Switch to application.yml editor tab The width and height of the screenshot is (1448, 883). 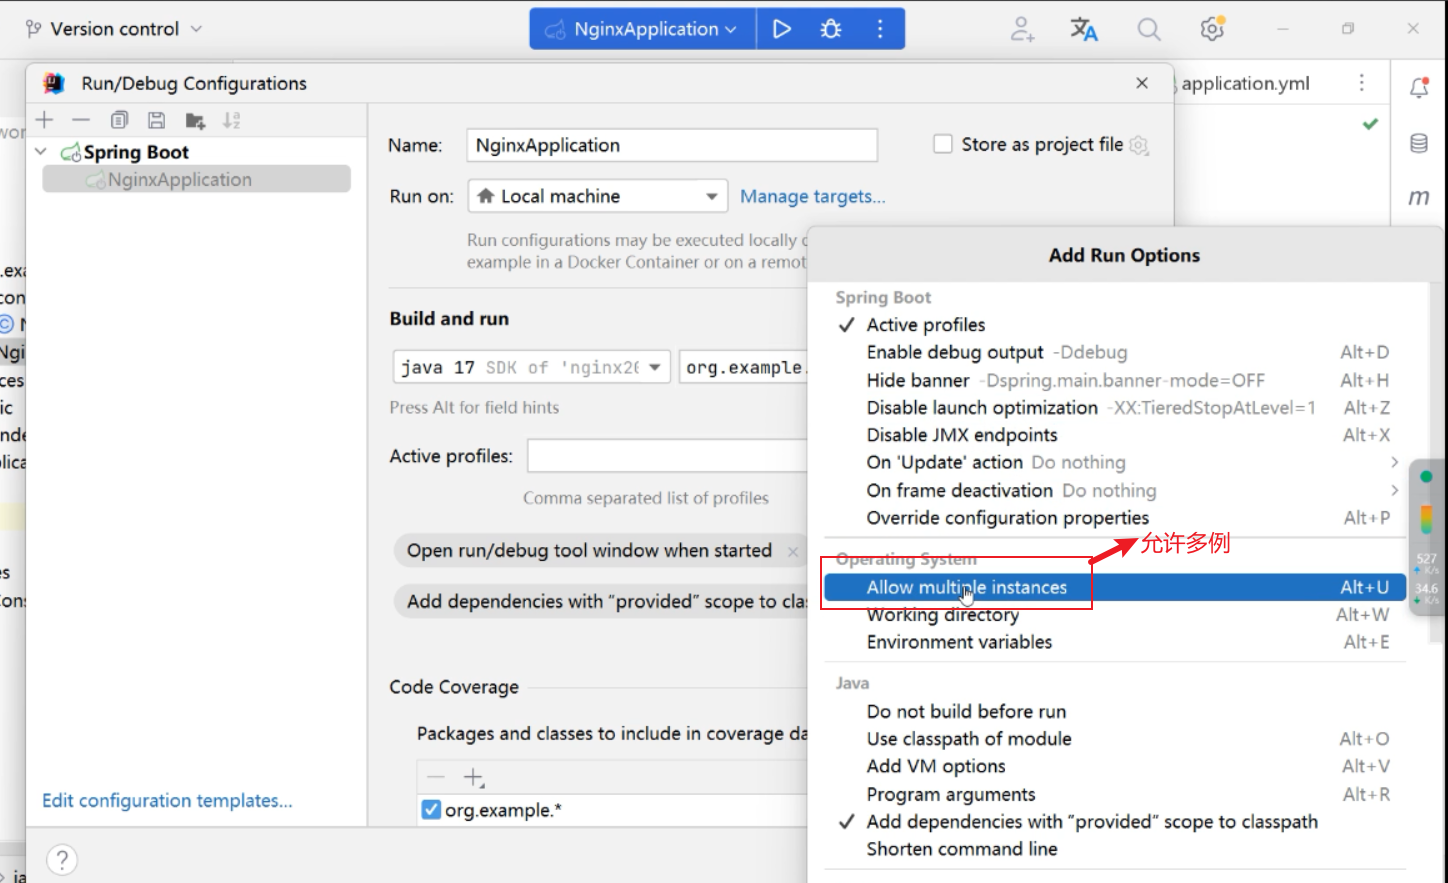coord(1245,83)
